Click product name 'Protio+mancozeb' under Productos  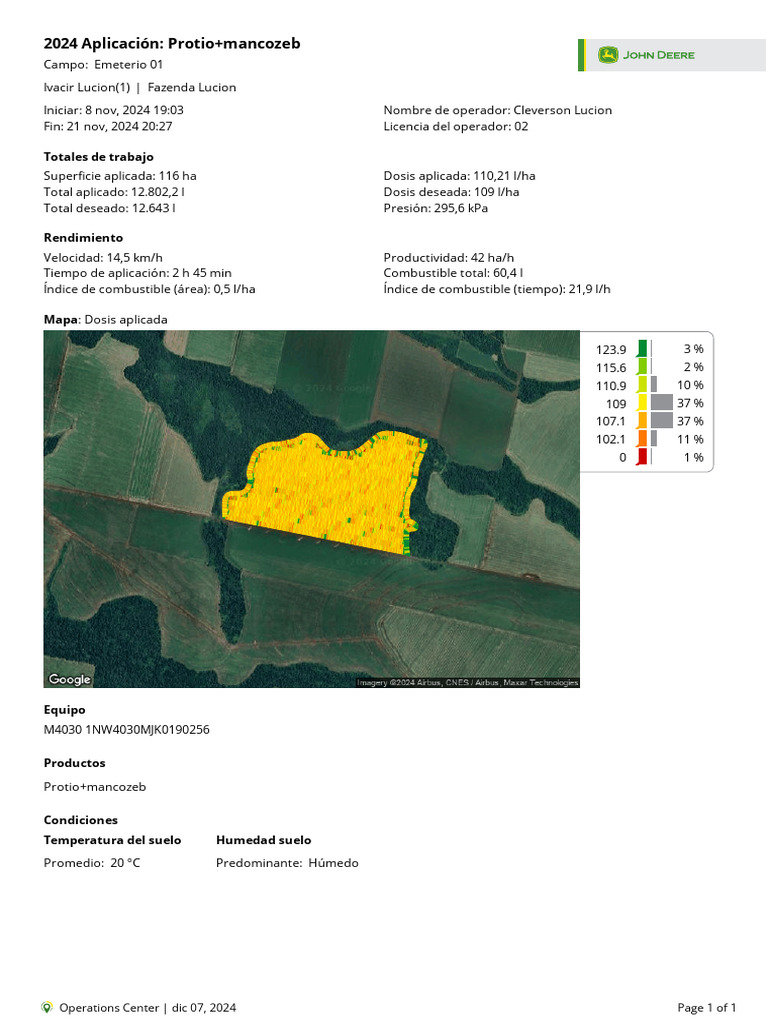pyautogui.click(x=95, y=787)
